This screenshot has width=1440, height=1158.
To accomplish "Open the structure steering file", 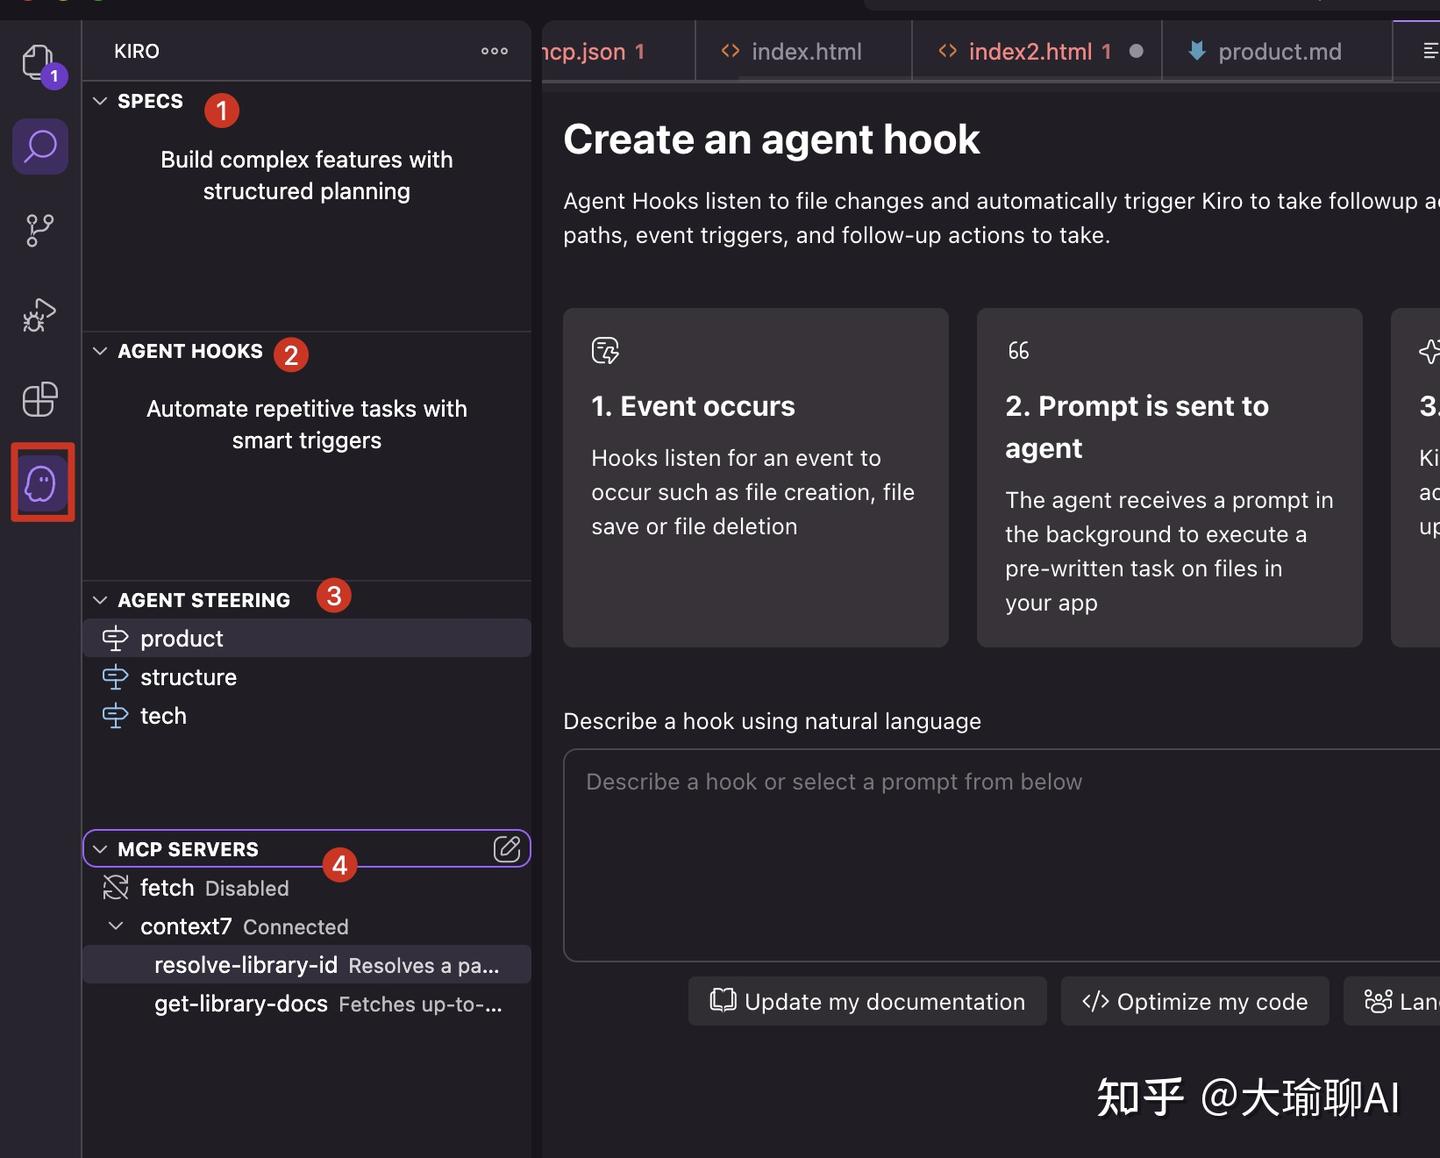I will coord(188,678).
